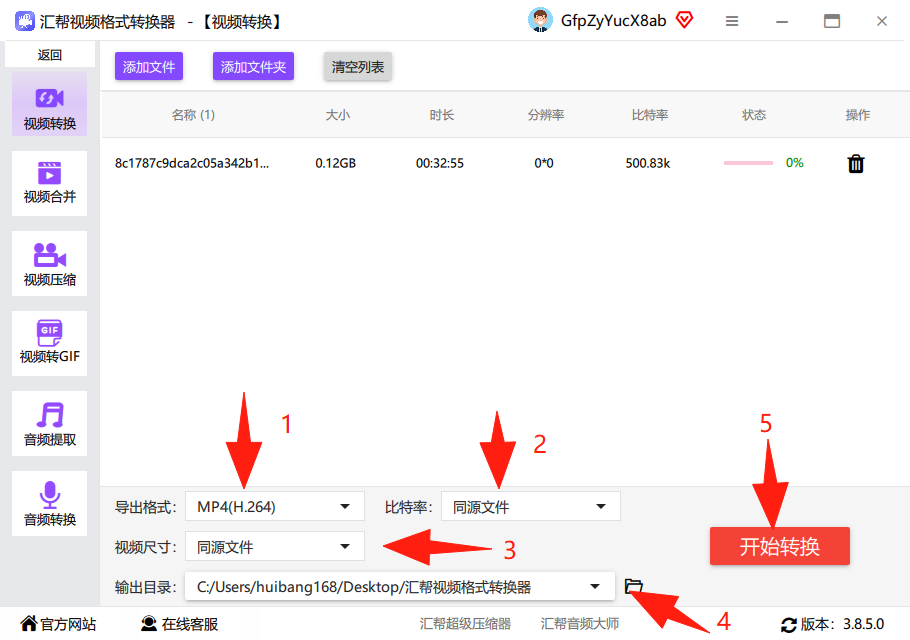Click the user avatar picture

pyautogui.click(x=540, y=20)
